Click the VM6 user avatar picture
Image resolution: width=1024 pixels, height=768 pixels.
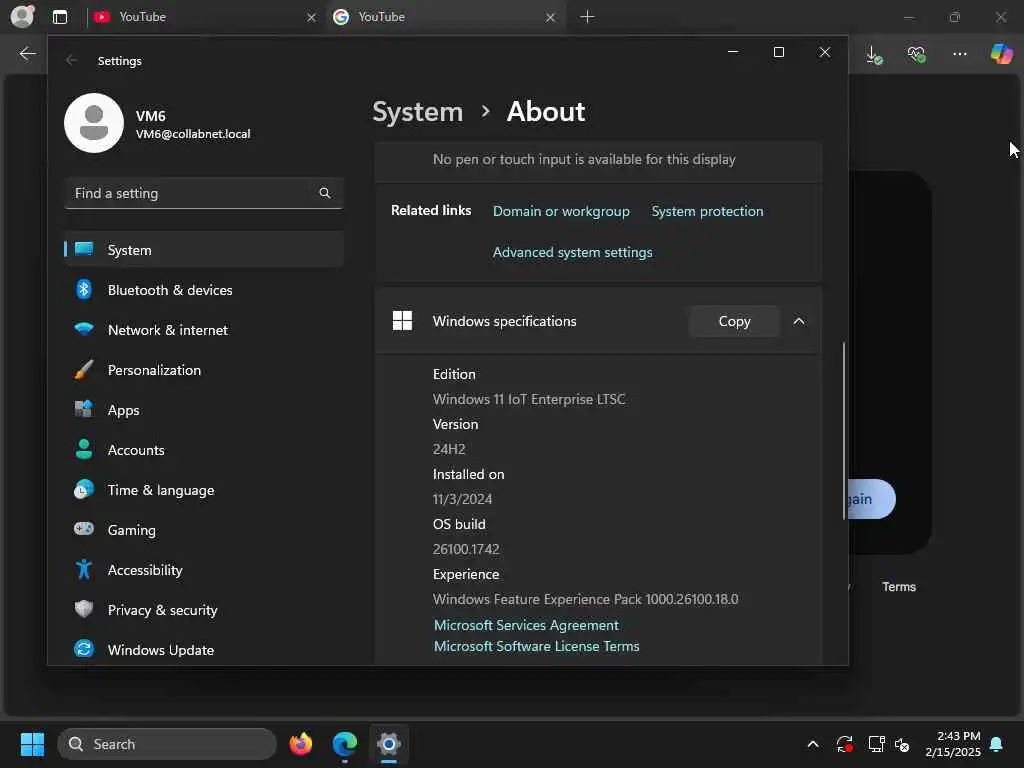(94, 123)
